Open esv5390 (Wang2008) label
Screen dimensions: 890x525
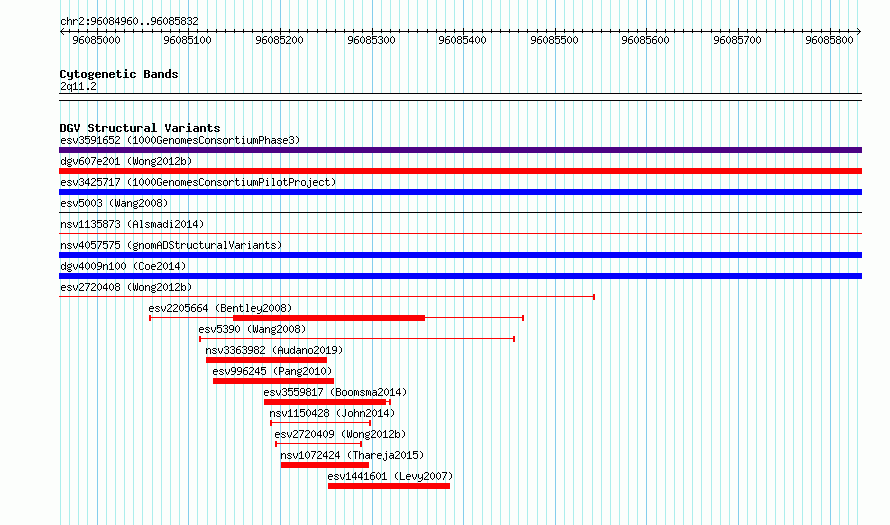[x=252, y=329]
